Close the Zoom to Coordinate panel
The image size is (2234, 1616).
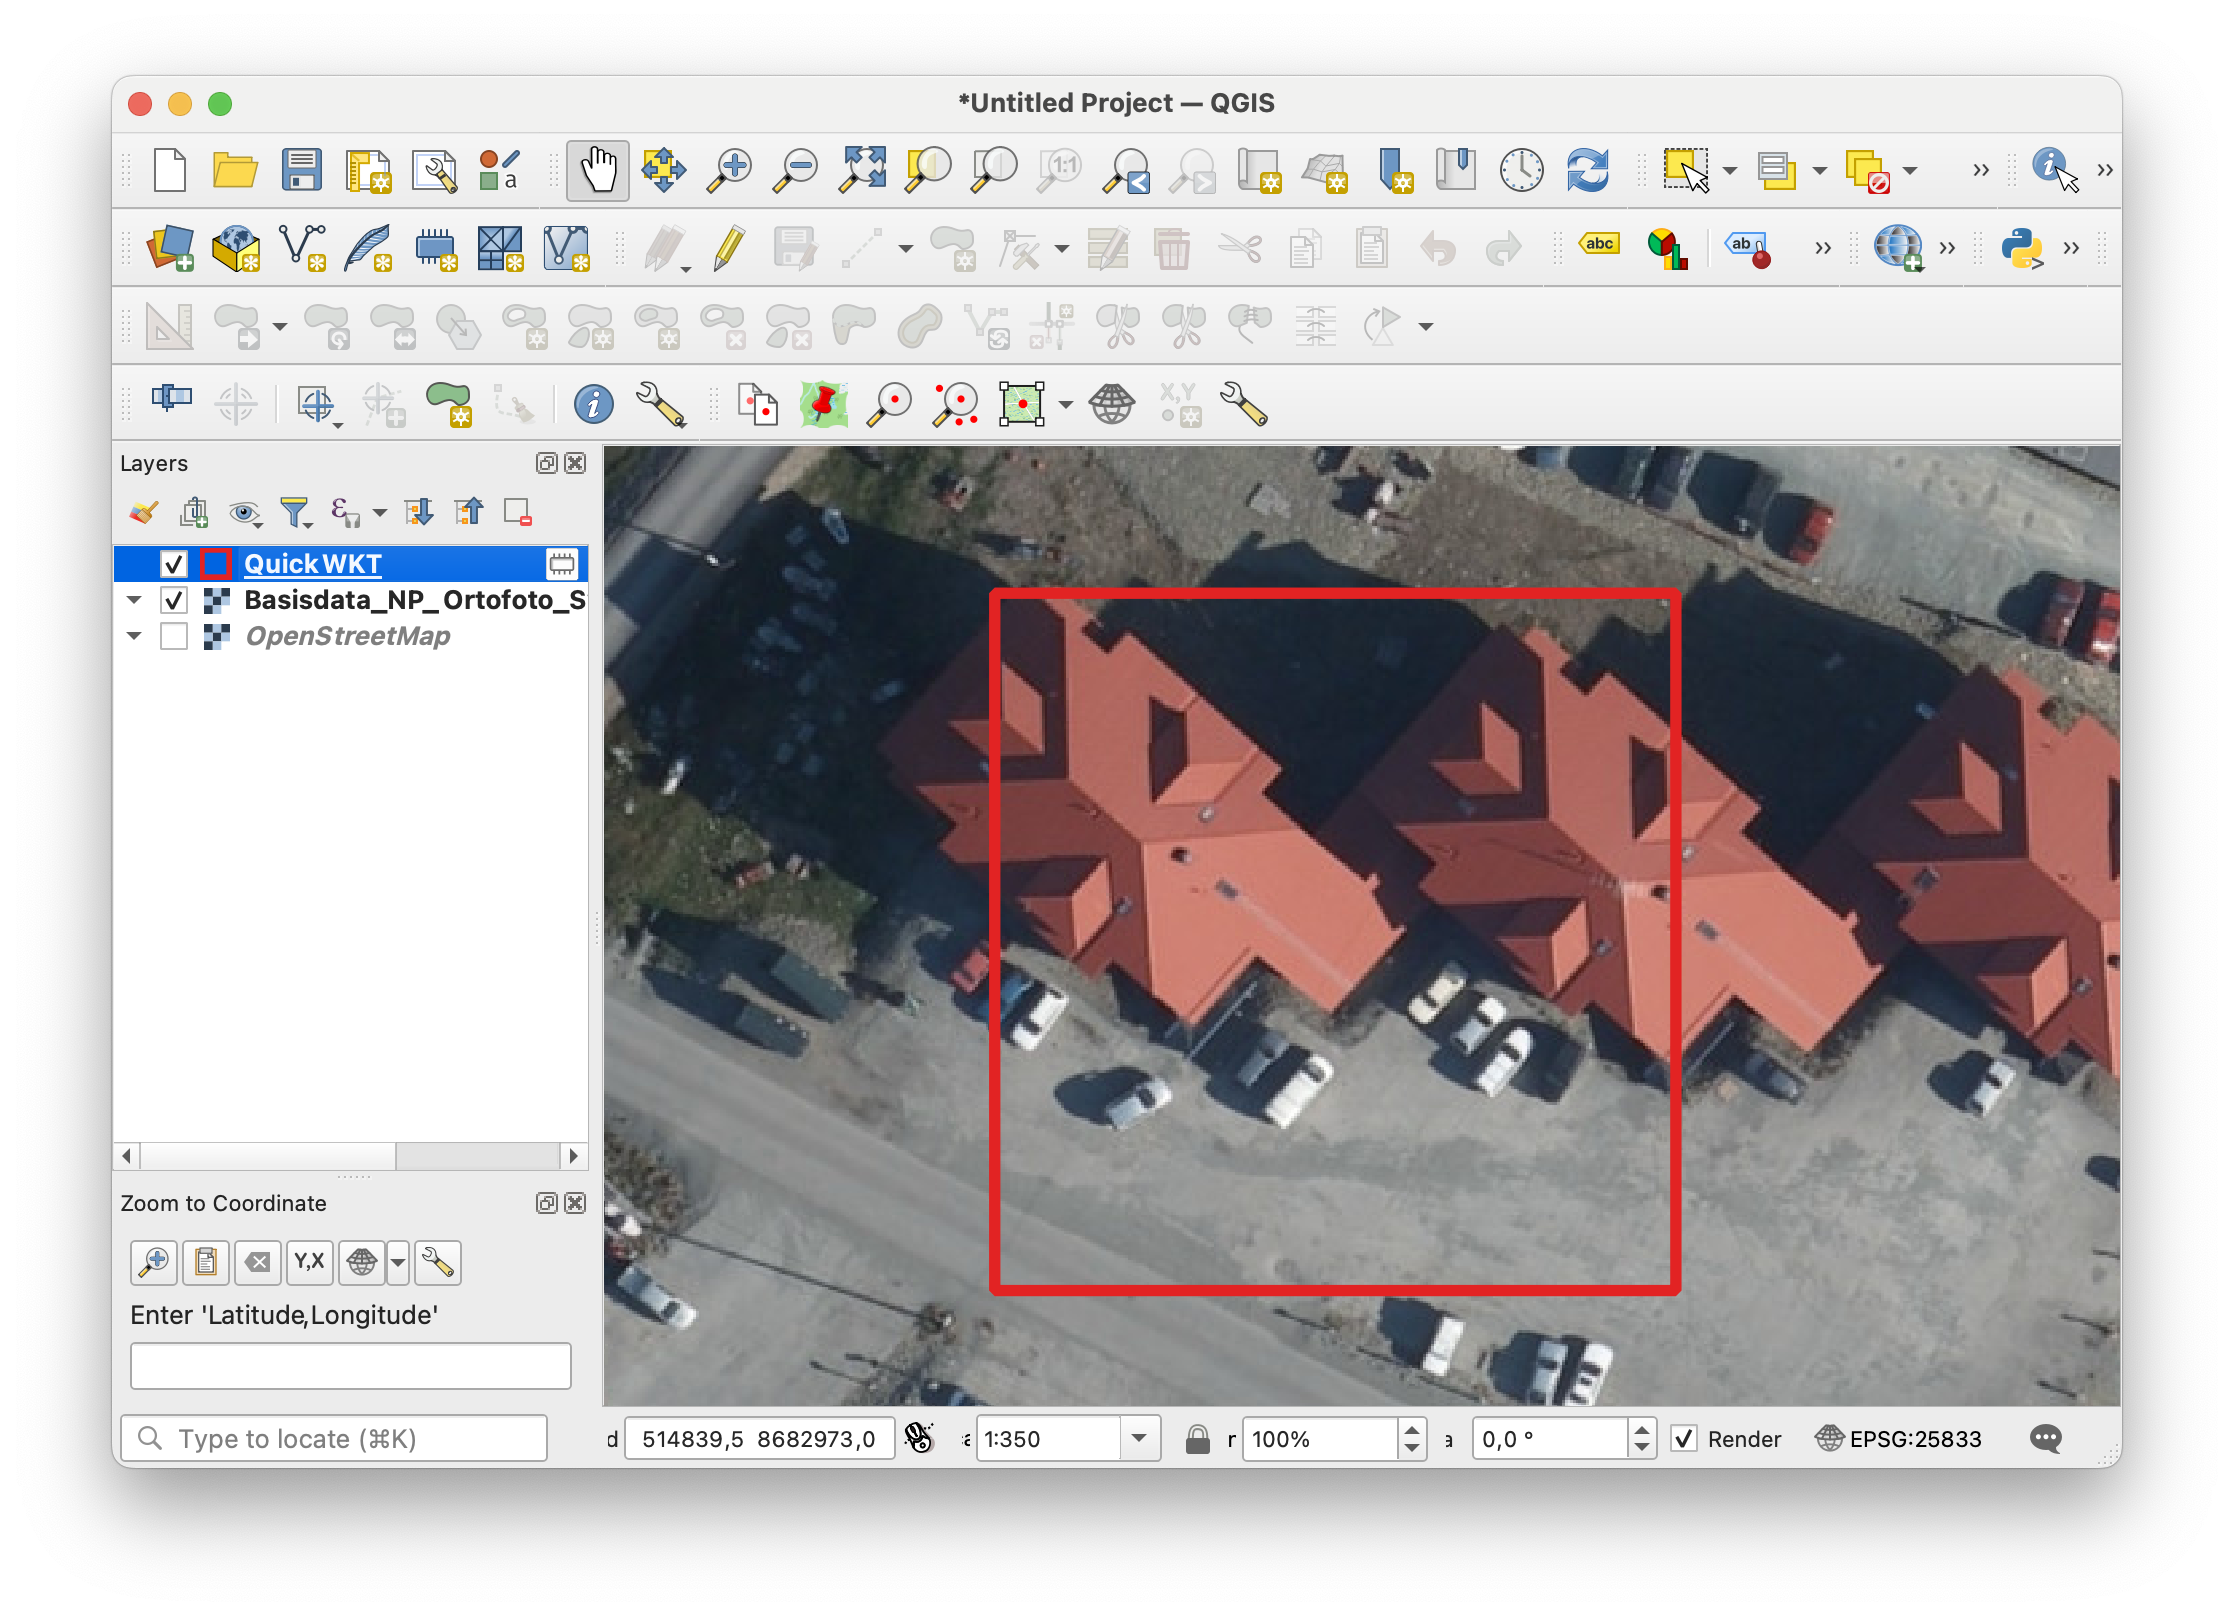(575, 1203)
